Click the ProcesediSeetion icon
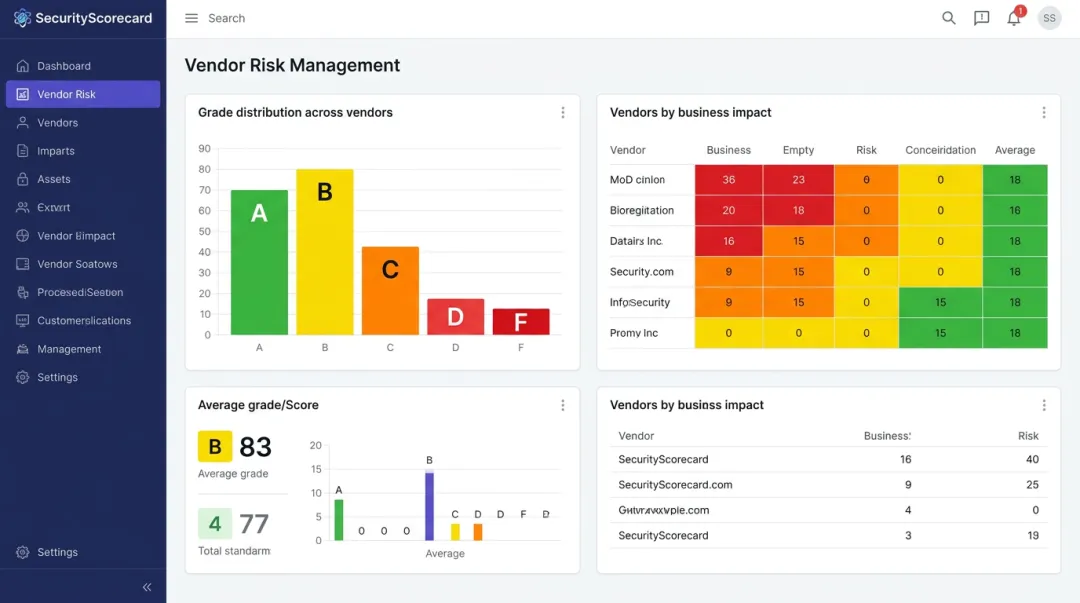Viewport: 1080px width, 603px height. click(23, 292)
